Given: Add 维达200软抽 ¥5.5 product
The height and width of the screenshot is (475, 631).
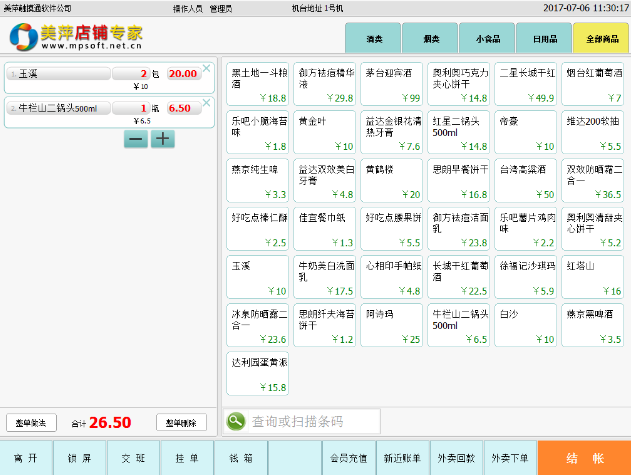Looking at the screenshot, I should [593, 132].
